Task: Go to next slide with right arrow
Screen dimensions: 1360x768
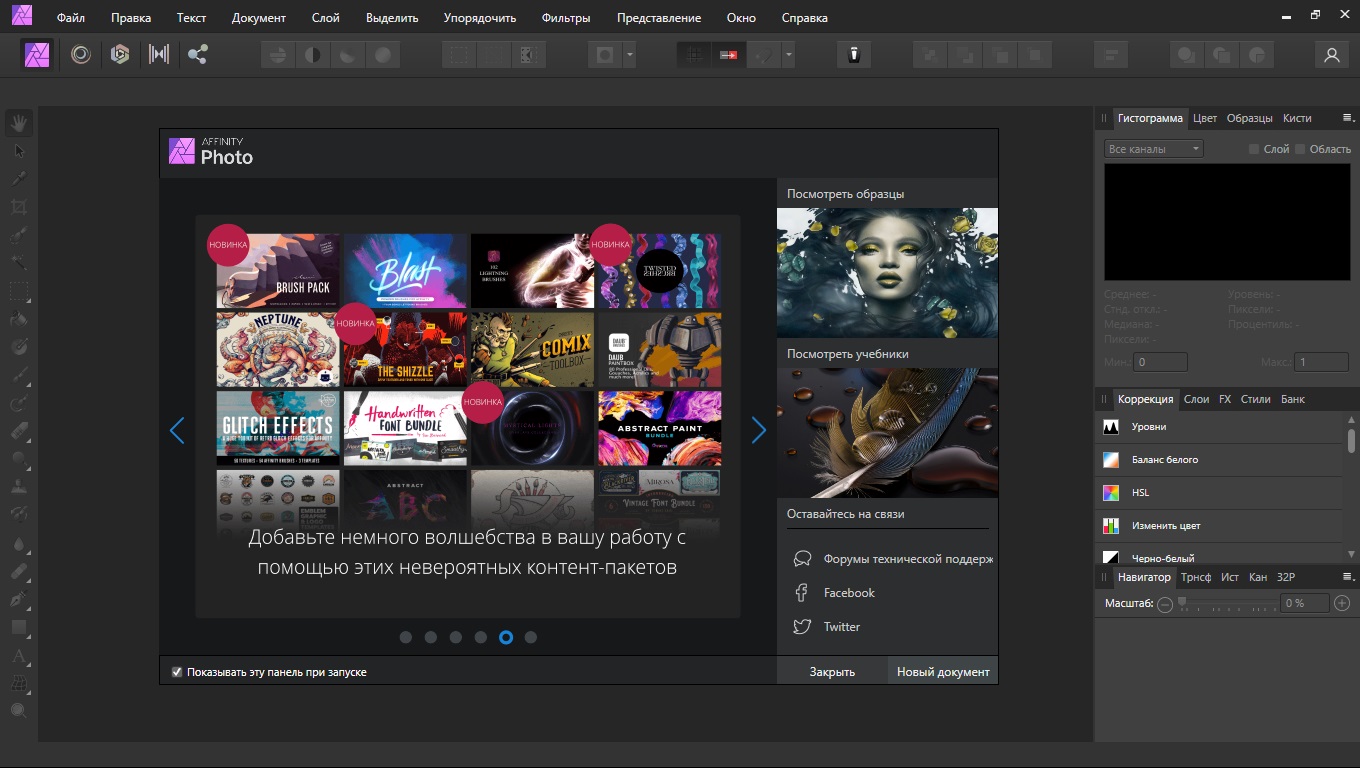Action: [758, 431]
